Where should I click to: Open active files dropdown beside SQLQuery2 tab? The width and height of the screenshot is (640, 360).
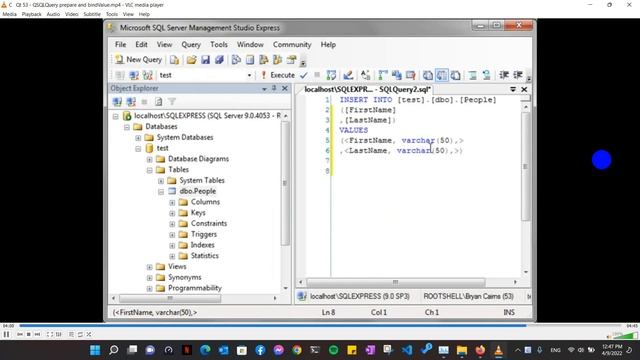513,89
